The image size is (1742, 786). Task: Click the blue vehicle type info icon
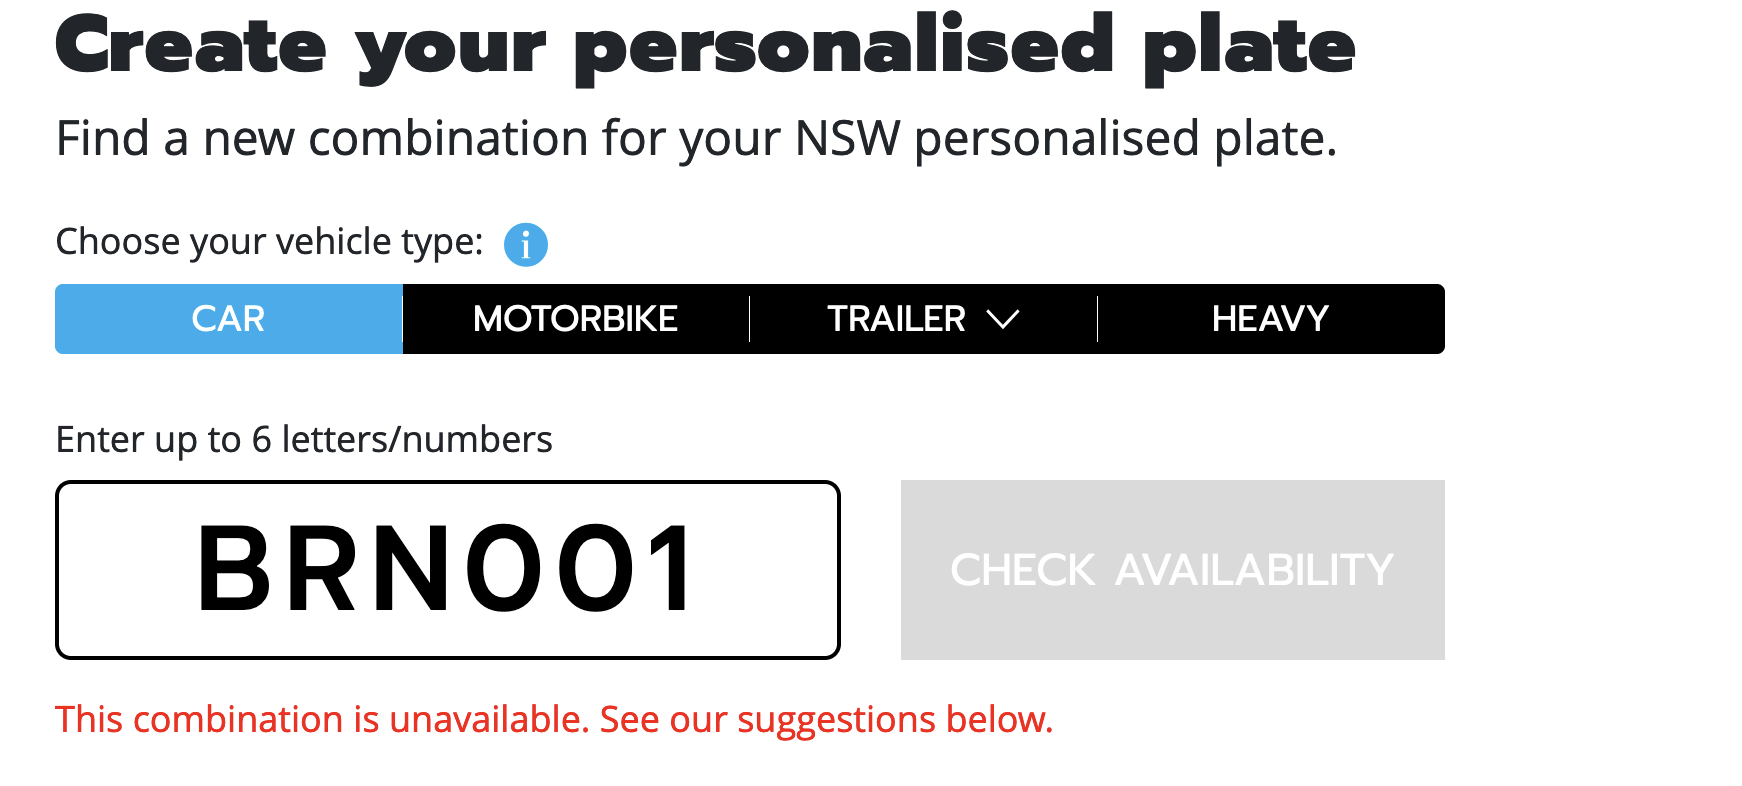point(525,244)
